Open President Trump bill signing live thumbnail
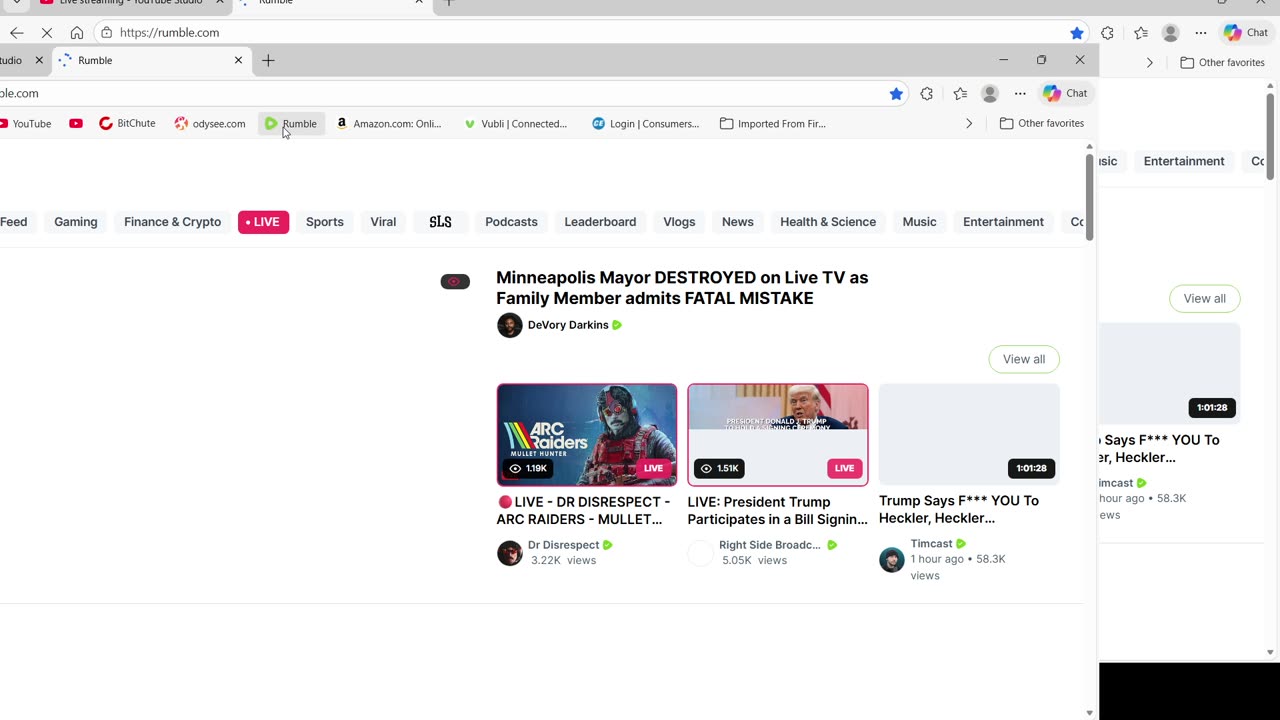 (x=778, y=435)
